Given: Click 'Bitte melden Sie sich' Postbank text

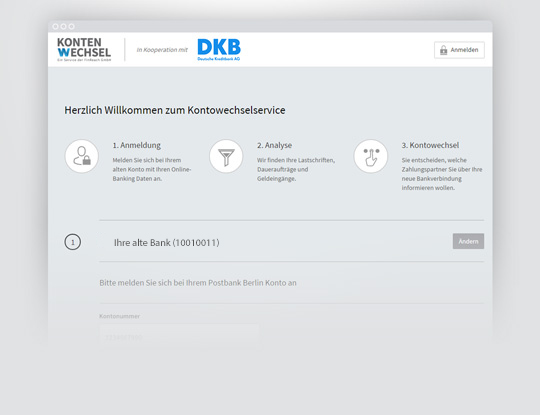Looking at the screenshot, I should click(198, 283).
